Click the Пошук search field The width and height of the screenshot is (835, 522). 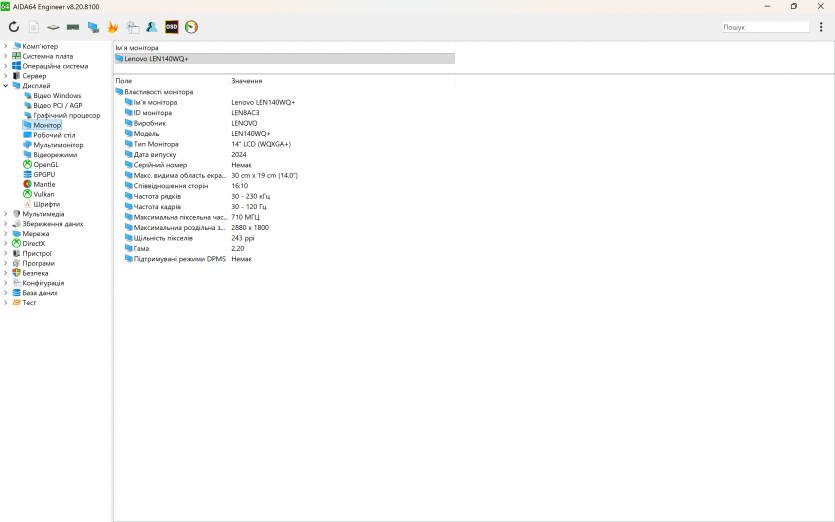point(764,27)
